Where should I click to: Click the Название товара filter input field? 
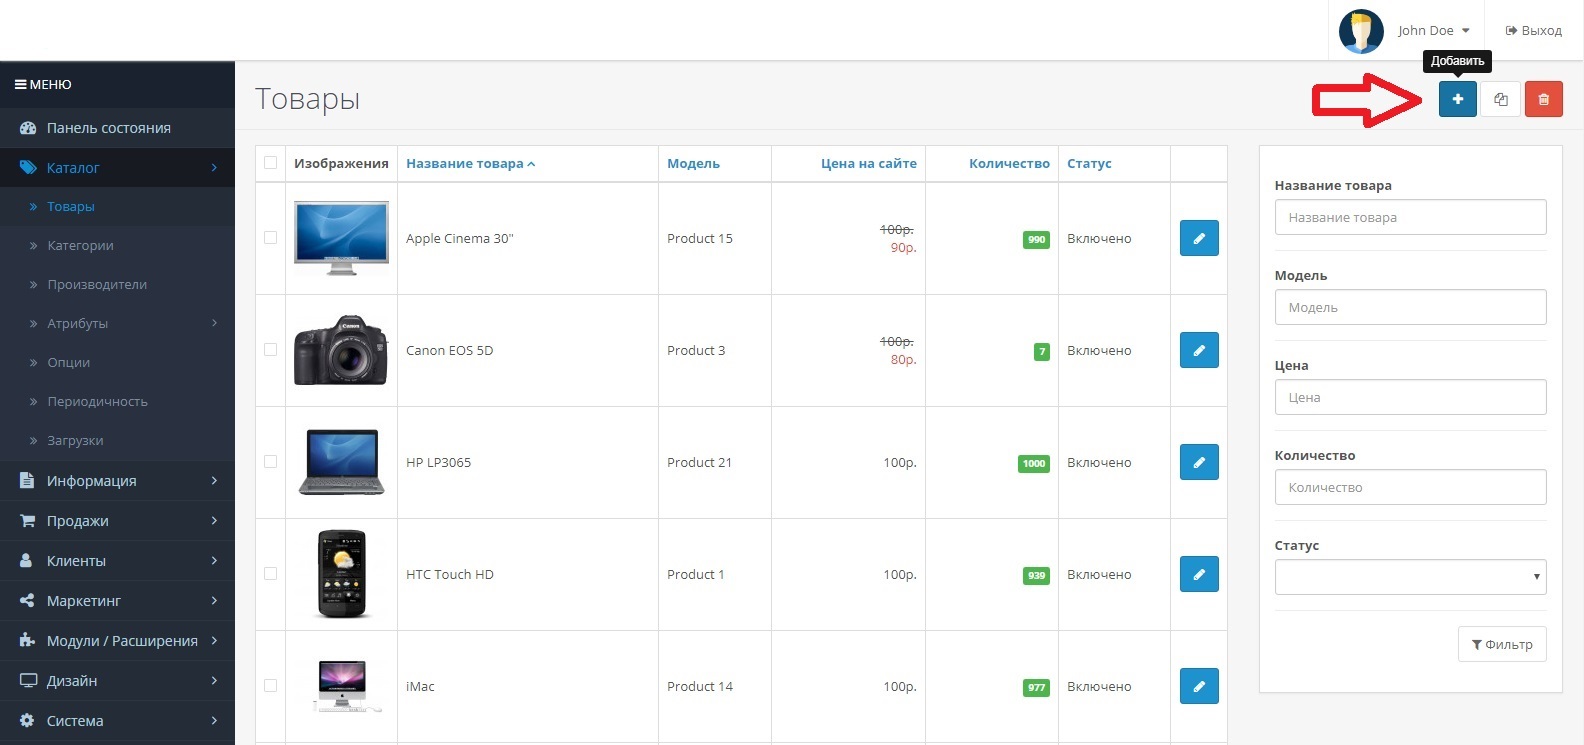pos(1410,217)
